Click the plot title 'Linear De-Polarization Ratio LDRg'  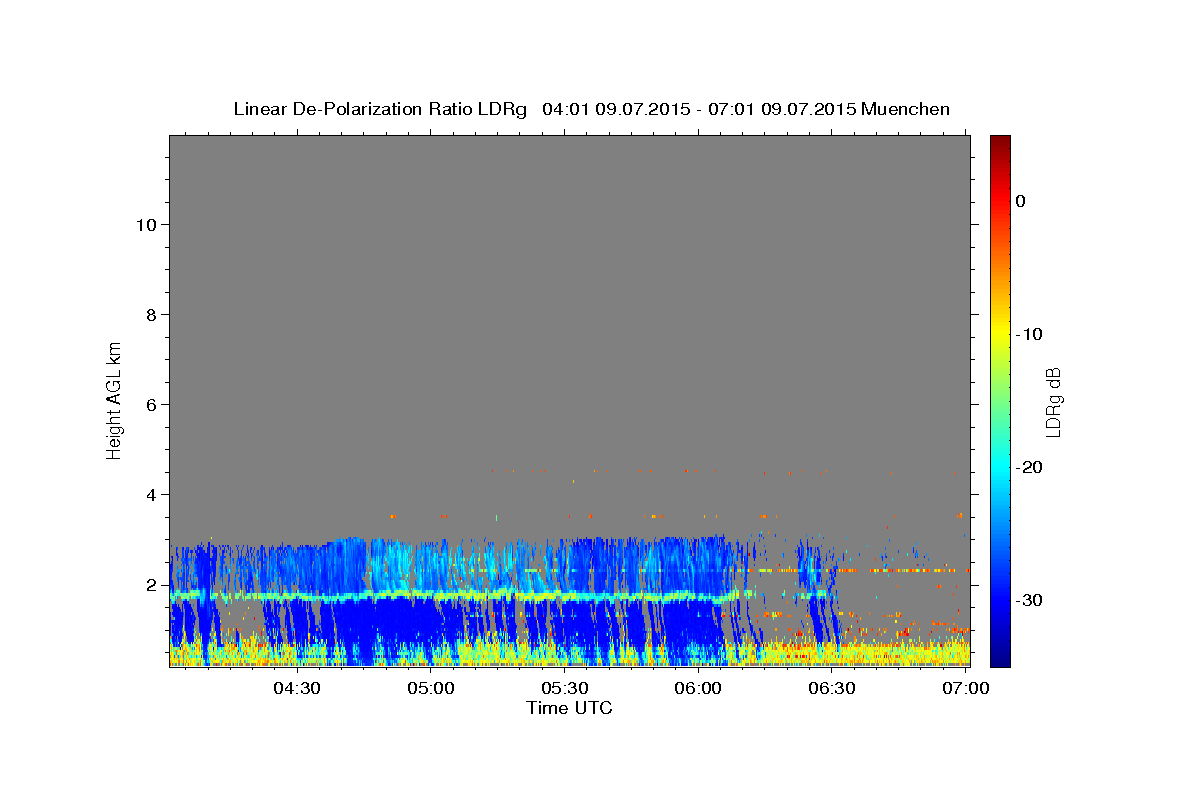click(x=380, y=109)
